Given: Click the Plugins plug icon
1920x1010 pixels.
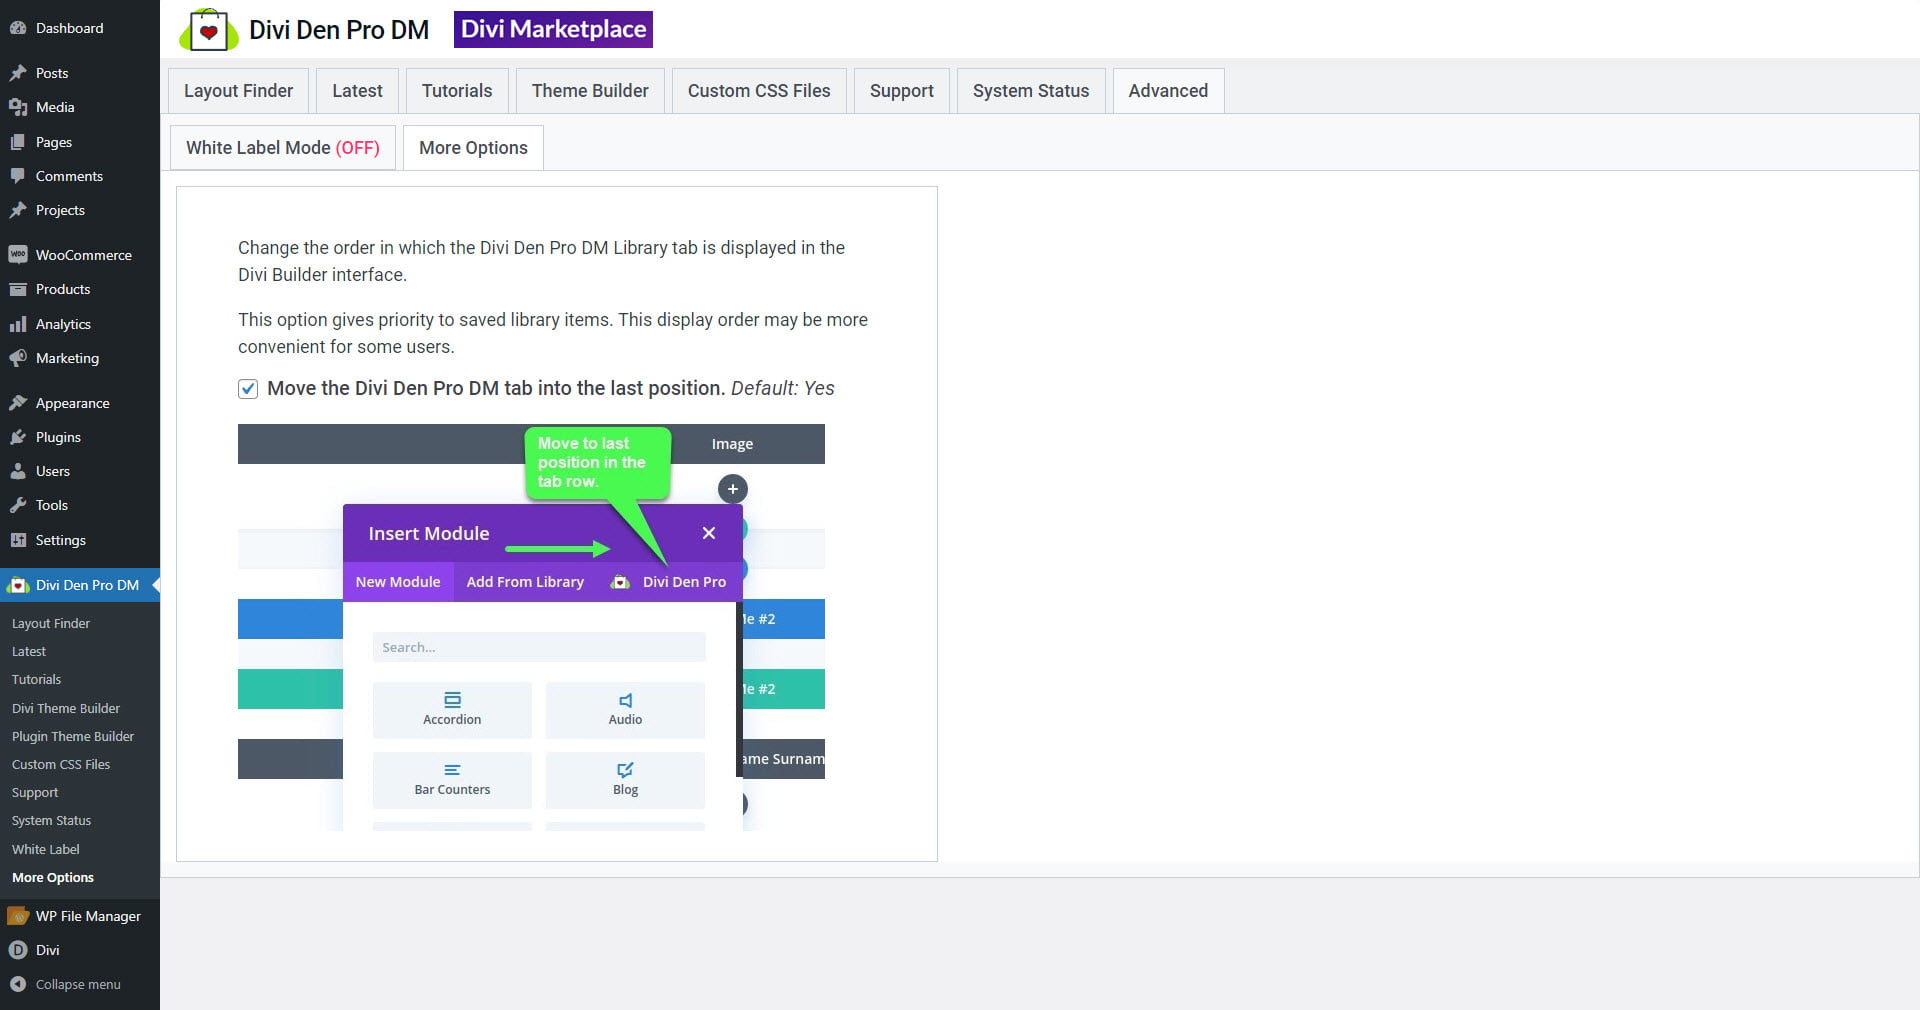Looking at the screenshot, I should [17, 437].
